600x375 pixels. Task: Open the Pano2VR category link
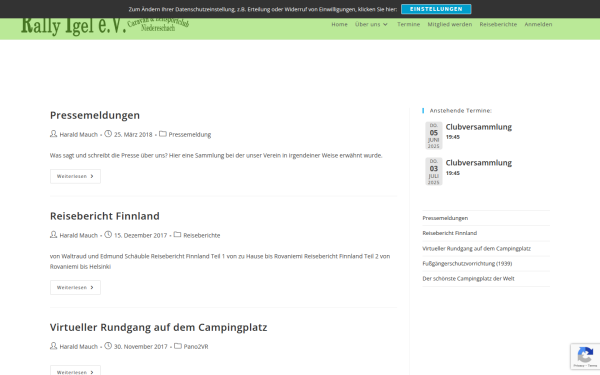[x=196, y=347]
